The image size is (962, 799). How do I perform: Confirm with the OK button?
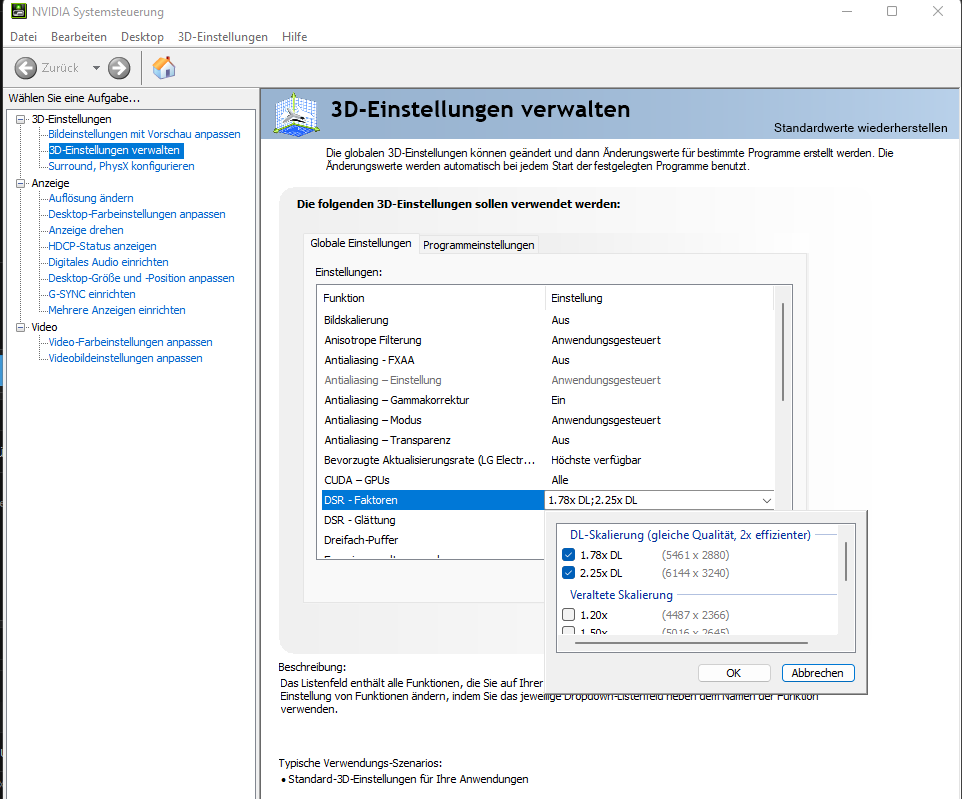coord(734,673)
